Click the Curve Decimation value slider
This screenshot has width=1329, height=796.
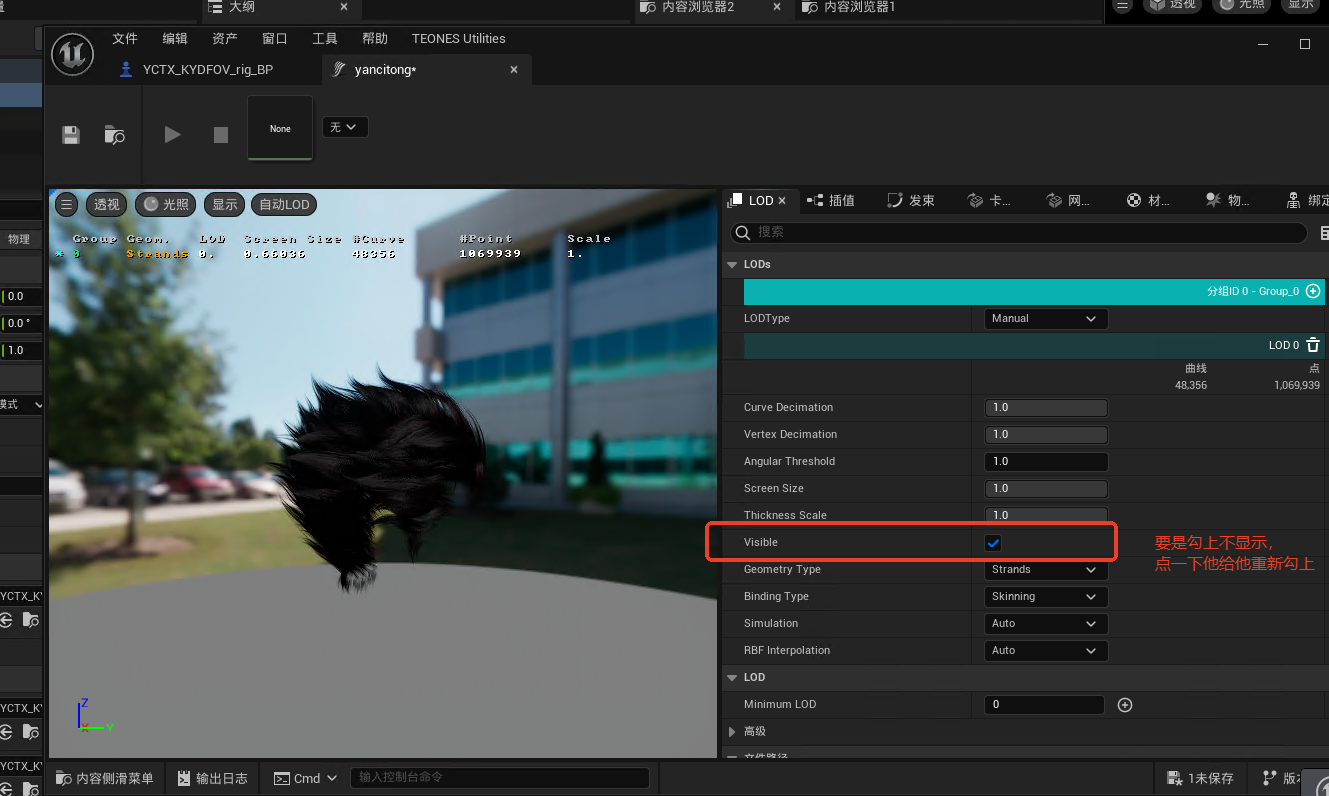click(x=1045, y=408)
